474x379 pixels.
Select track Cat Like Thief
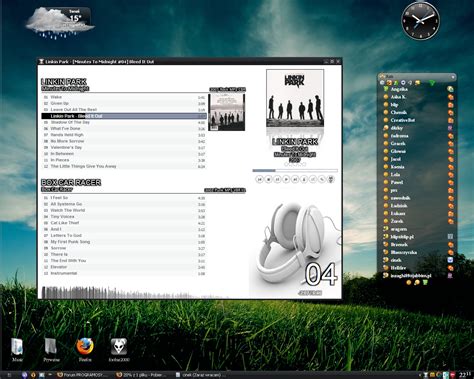[124, 223]
